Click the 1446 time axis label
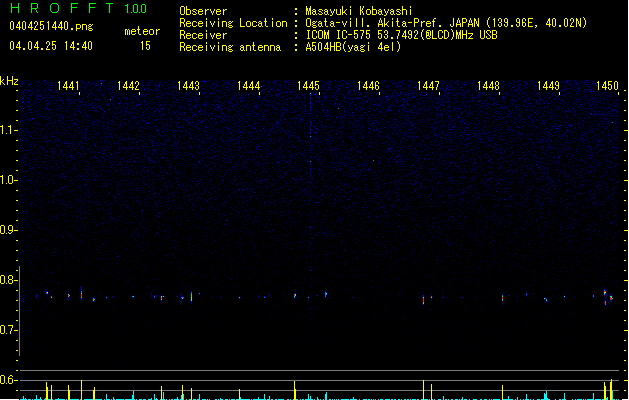Image resolution: width=629 pixels, height=400 pixels. [368, 86]
